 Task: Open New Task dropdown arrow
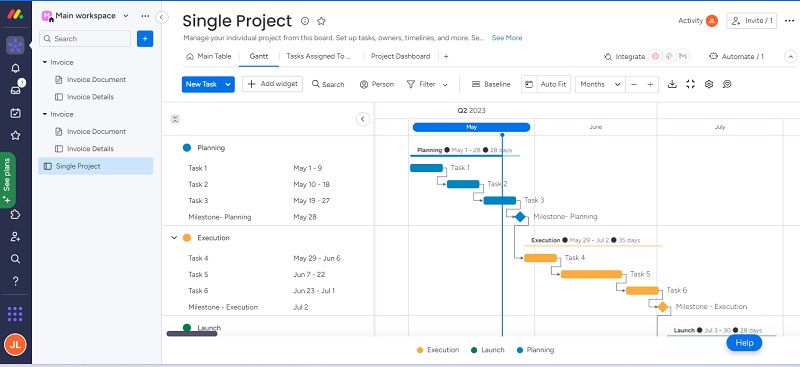(228, 84)
